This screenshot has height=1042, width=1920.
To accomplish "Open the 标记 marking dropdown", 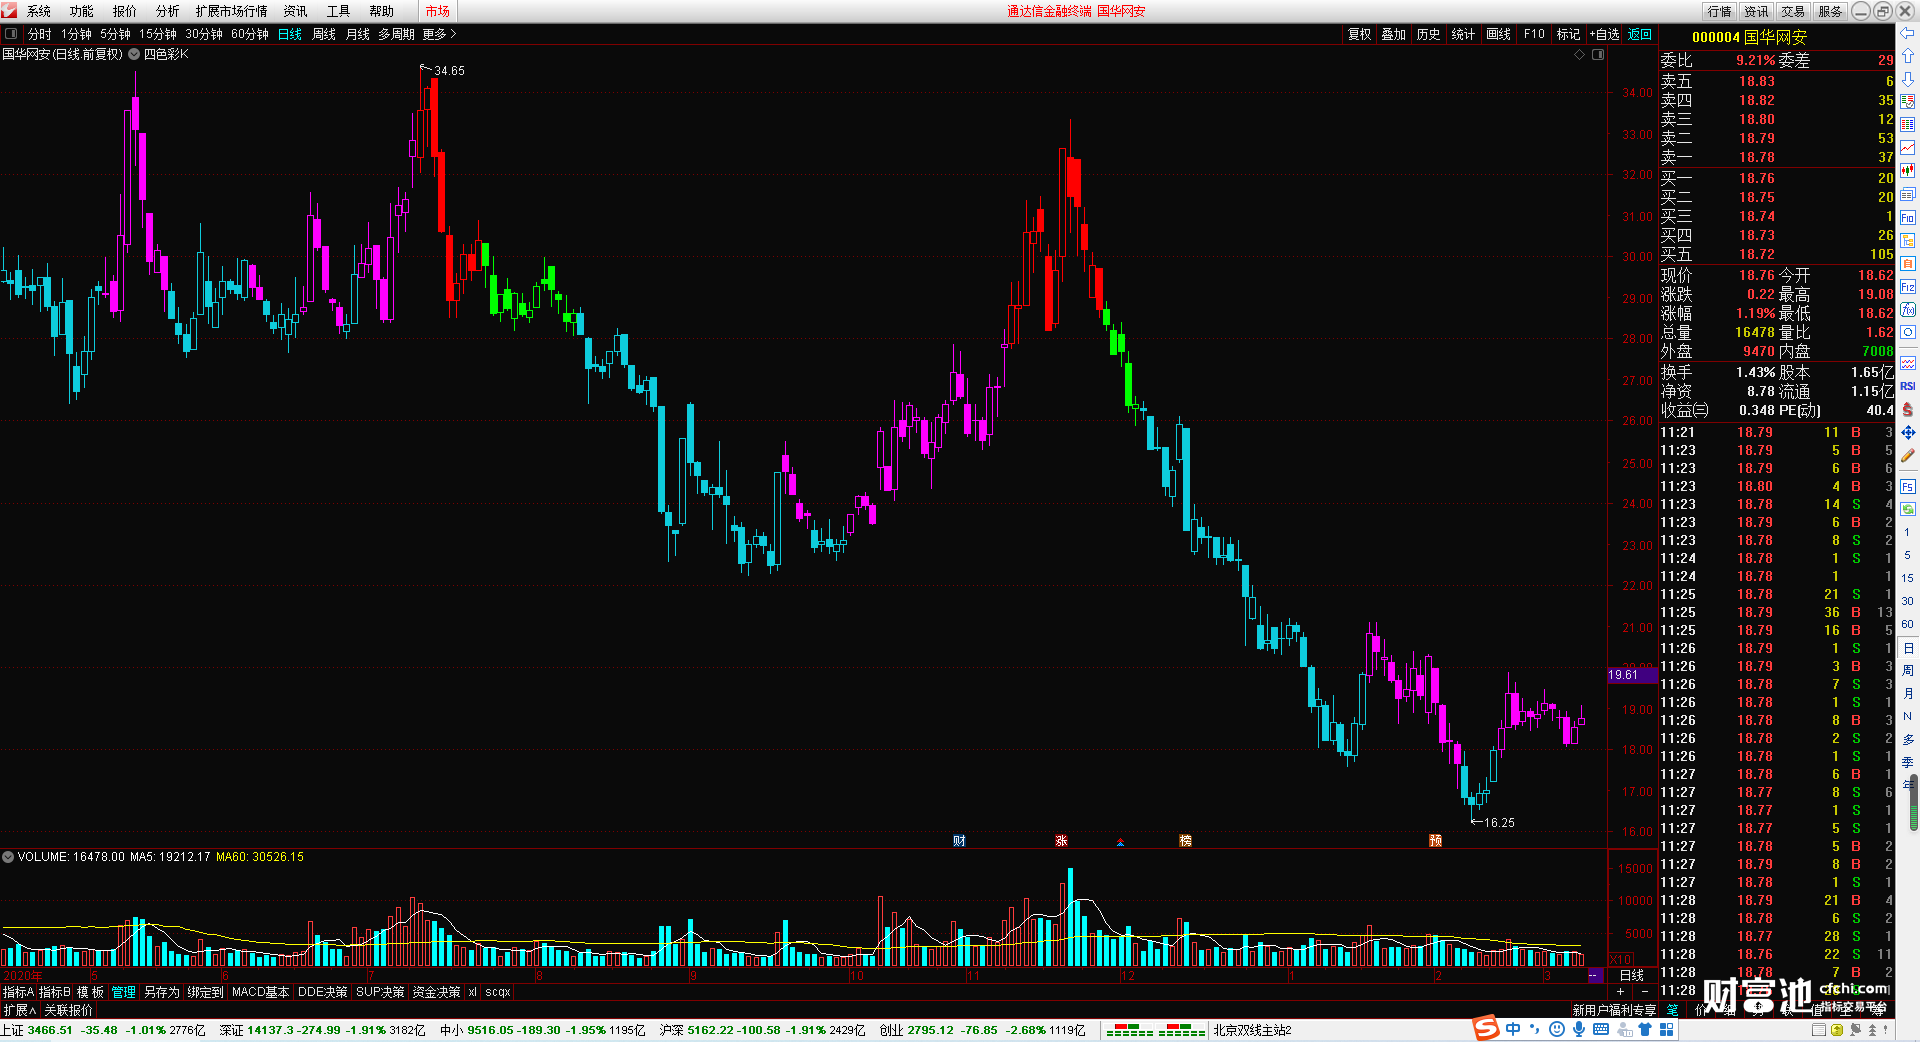I will point(1569,34).
